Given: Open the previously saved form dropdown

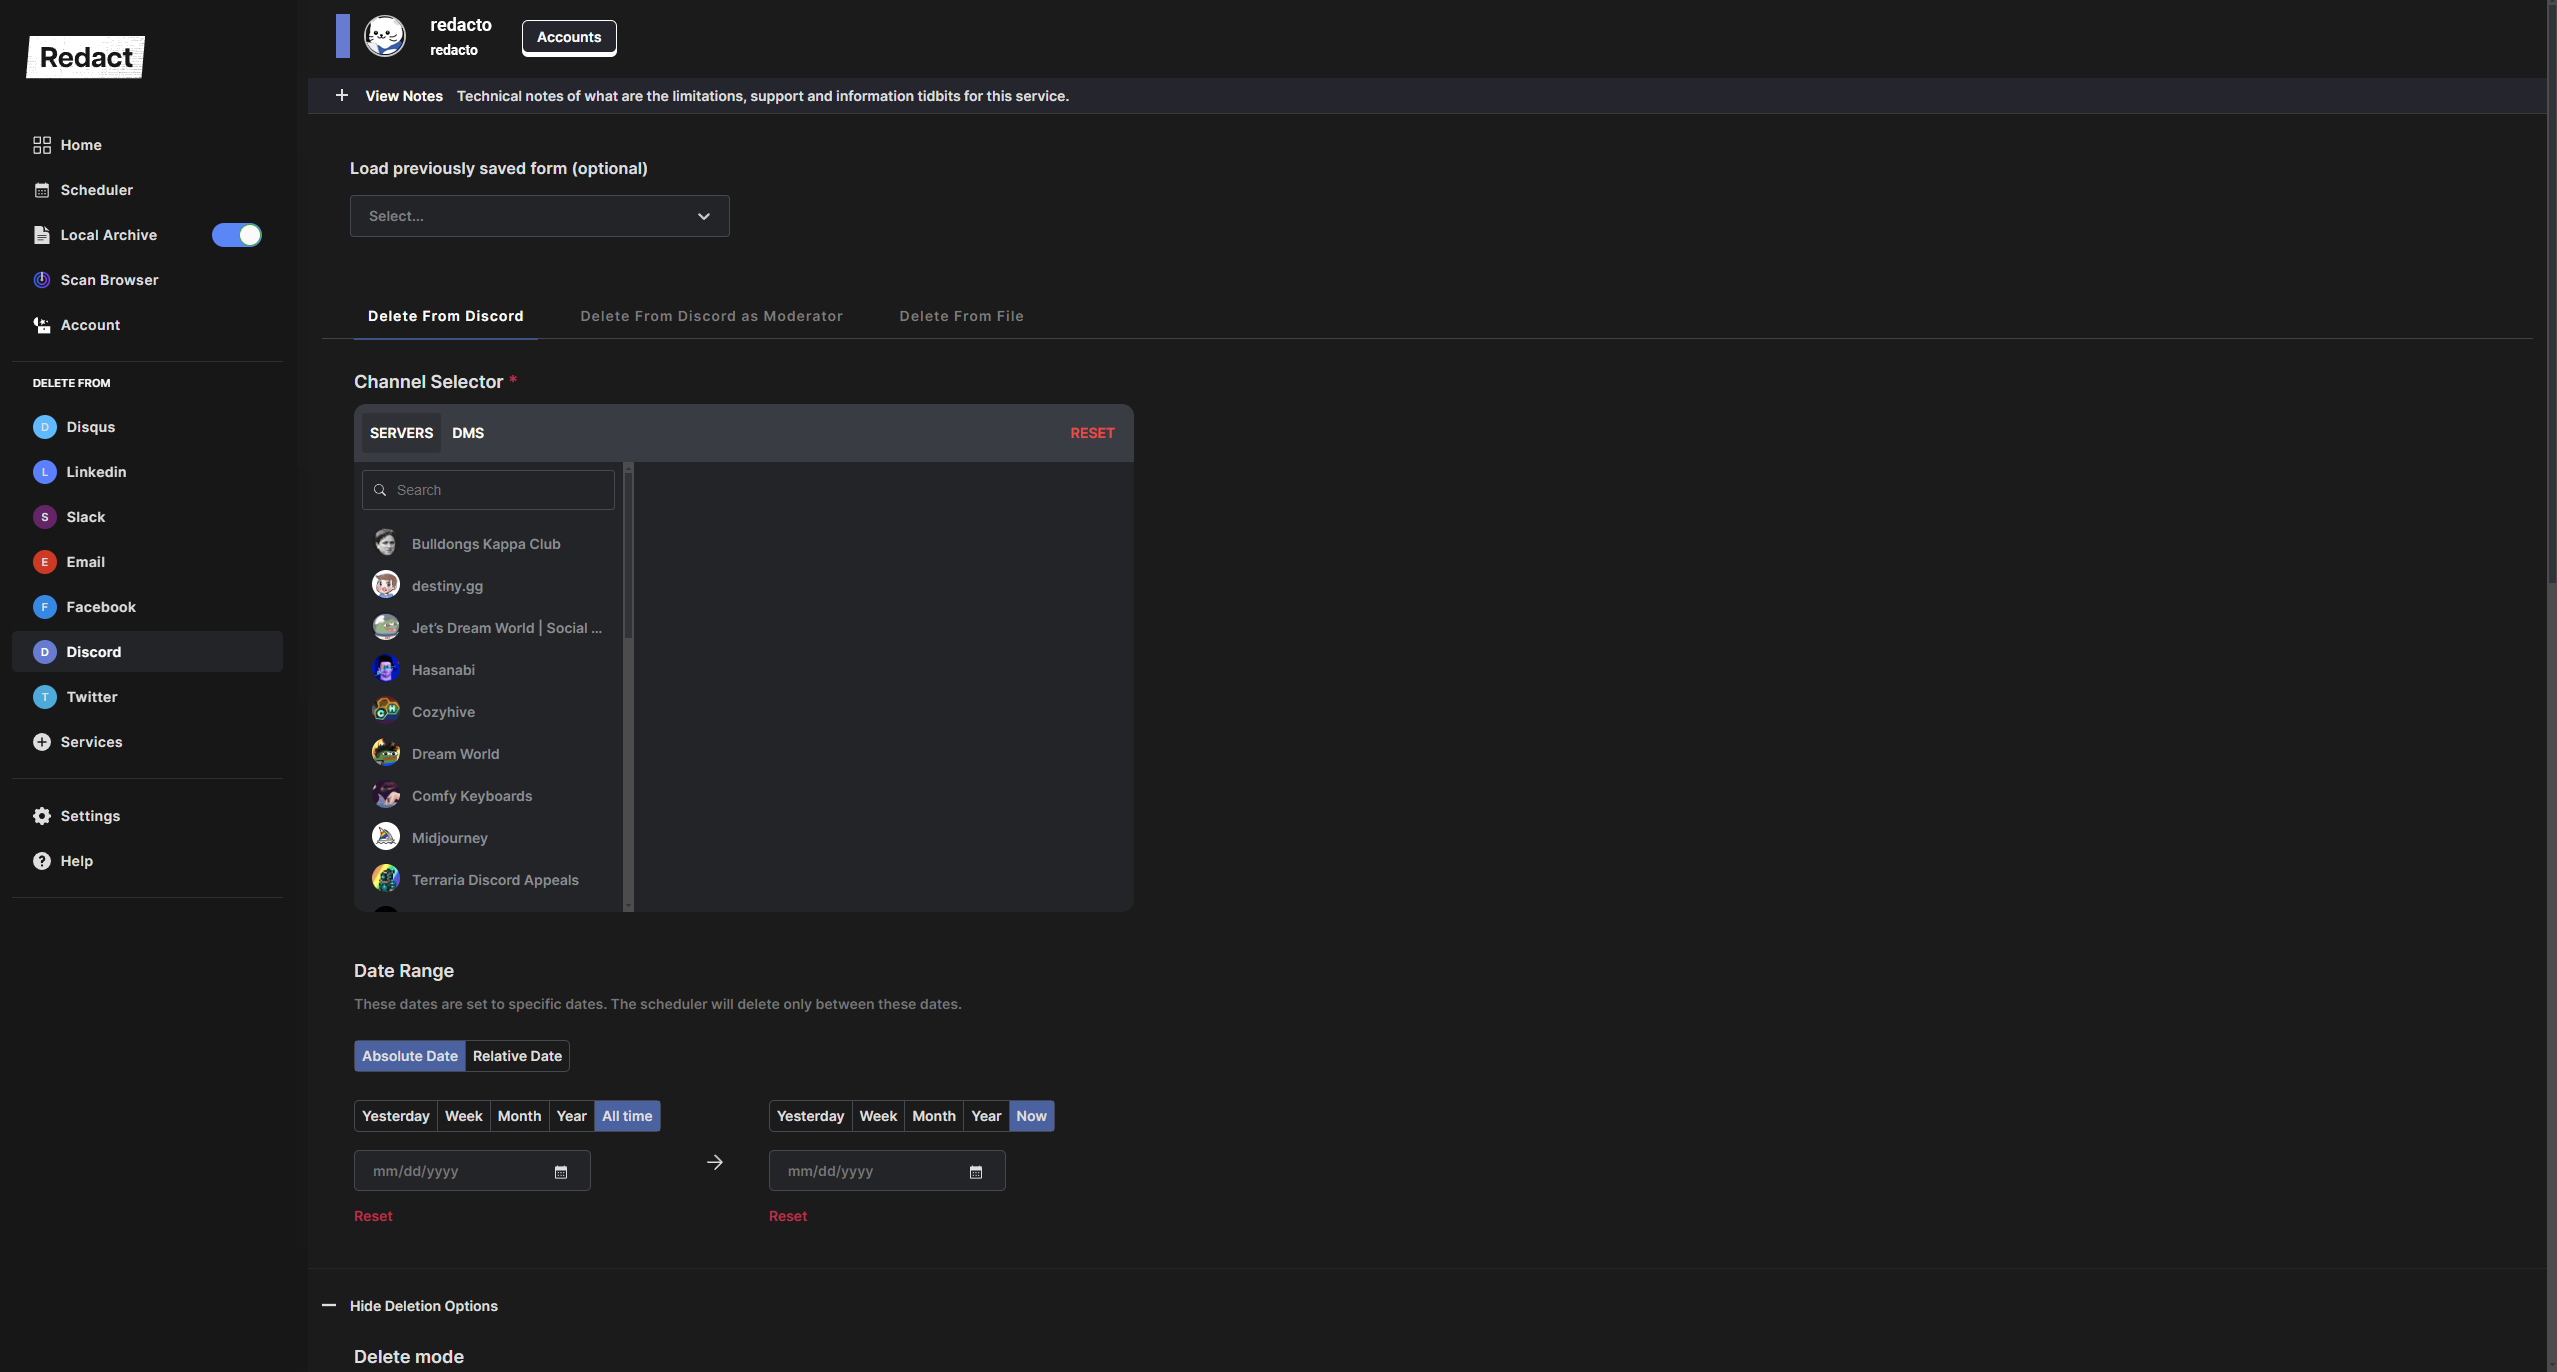Looking at the screenshot, I should click(x=539, y=216).
